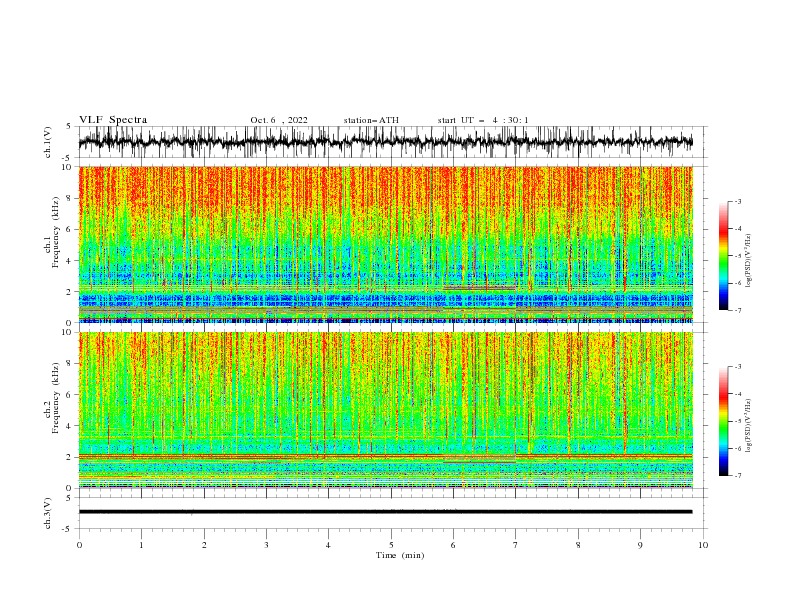
Task: Click the "-7" label on ch.2 color bar
Action: coord(738,475)
